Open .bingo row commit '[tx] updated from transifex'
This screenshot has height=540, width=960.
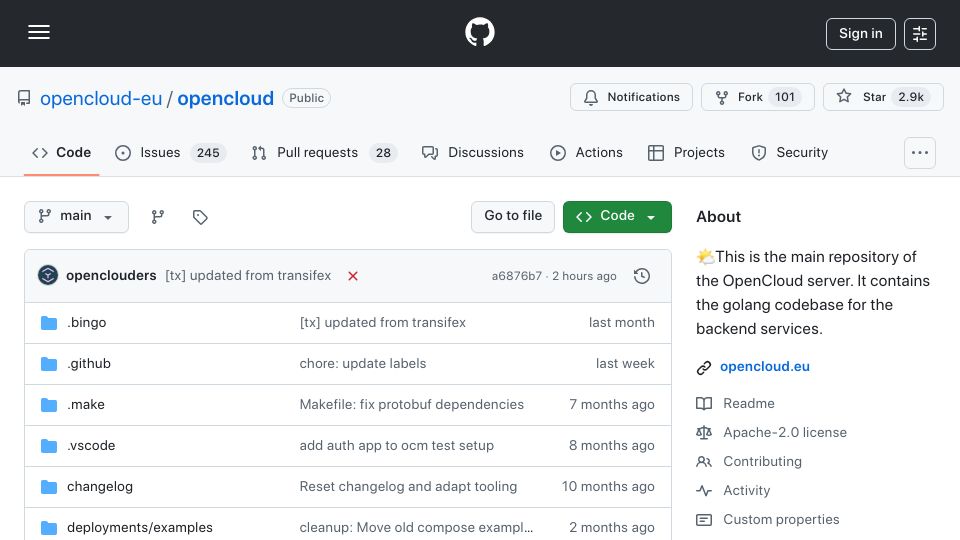pos(383,323)
